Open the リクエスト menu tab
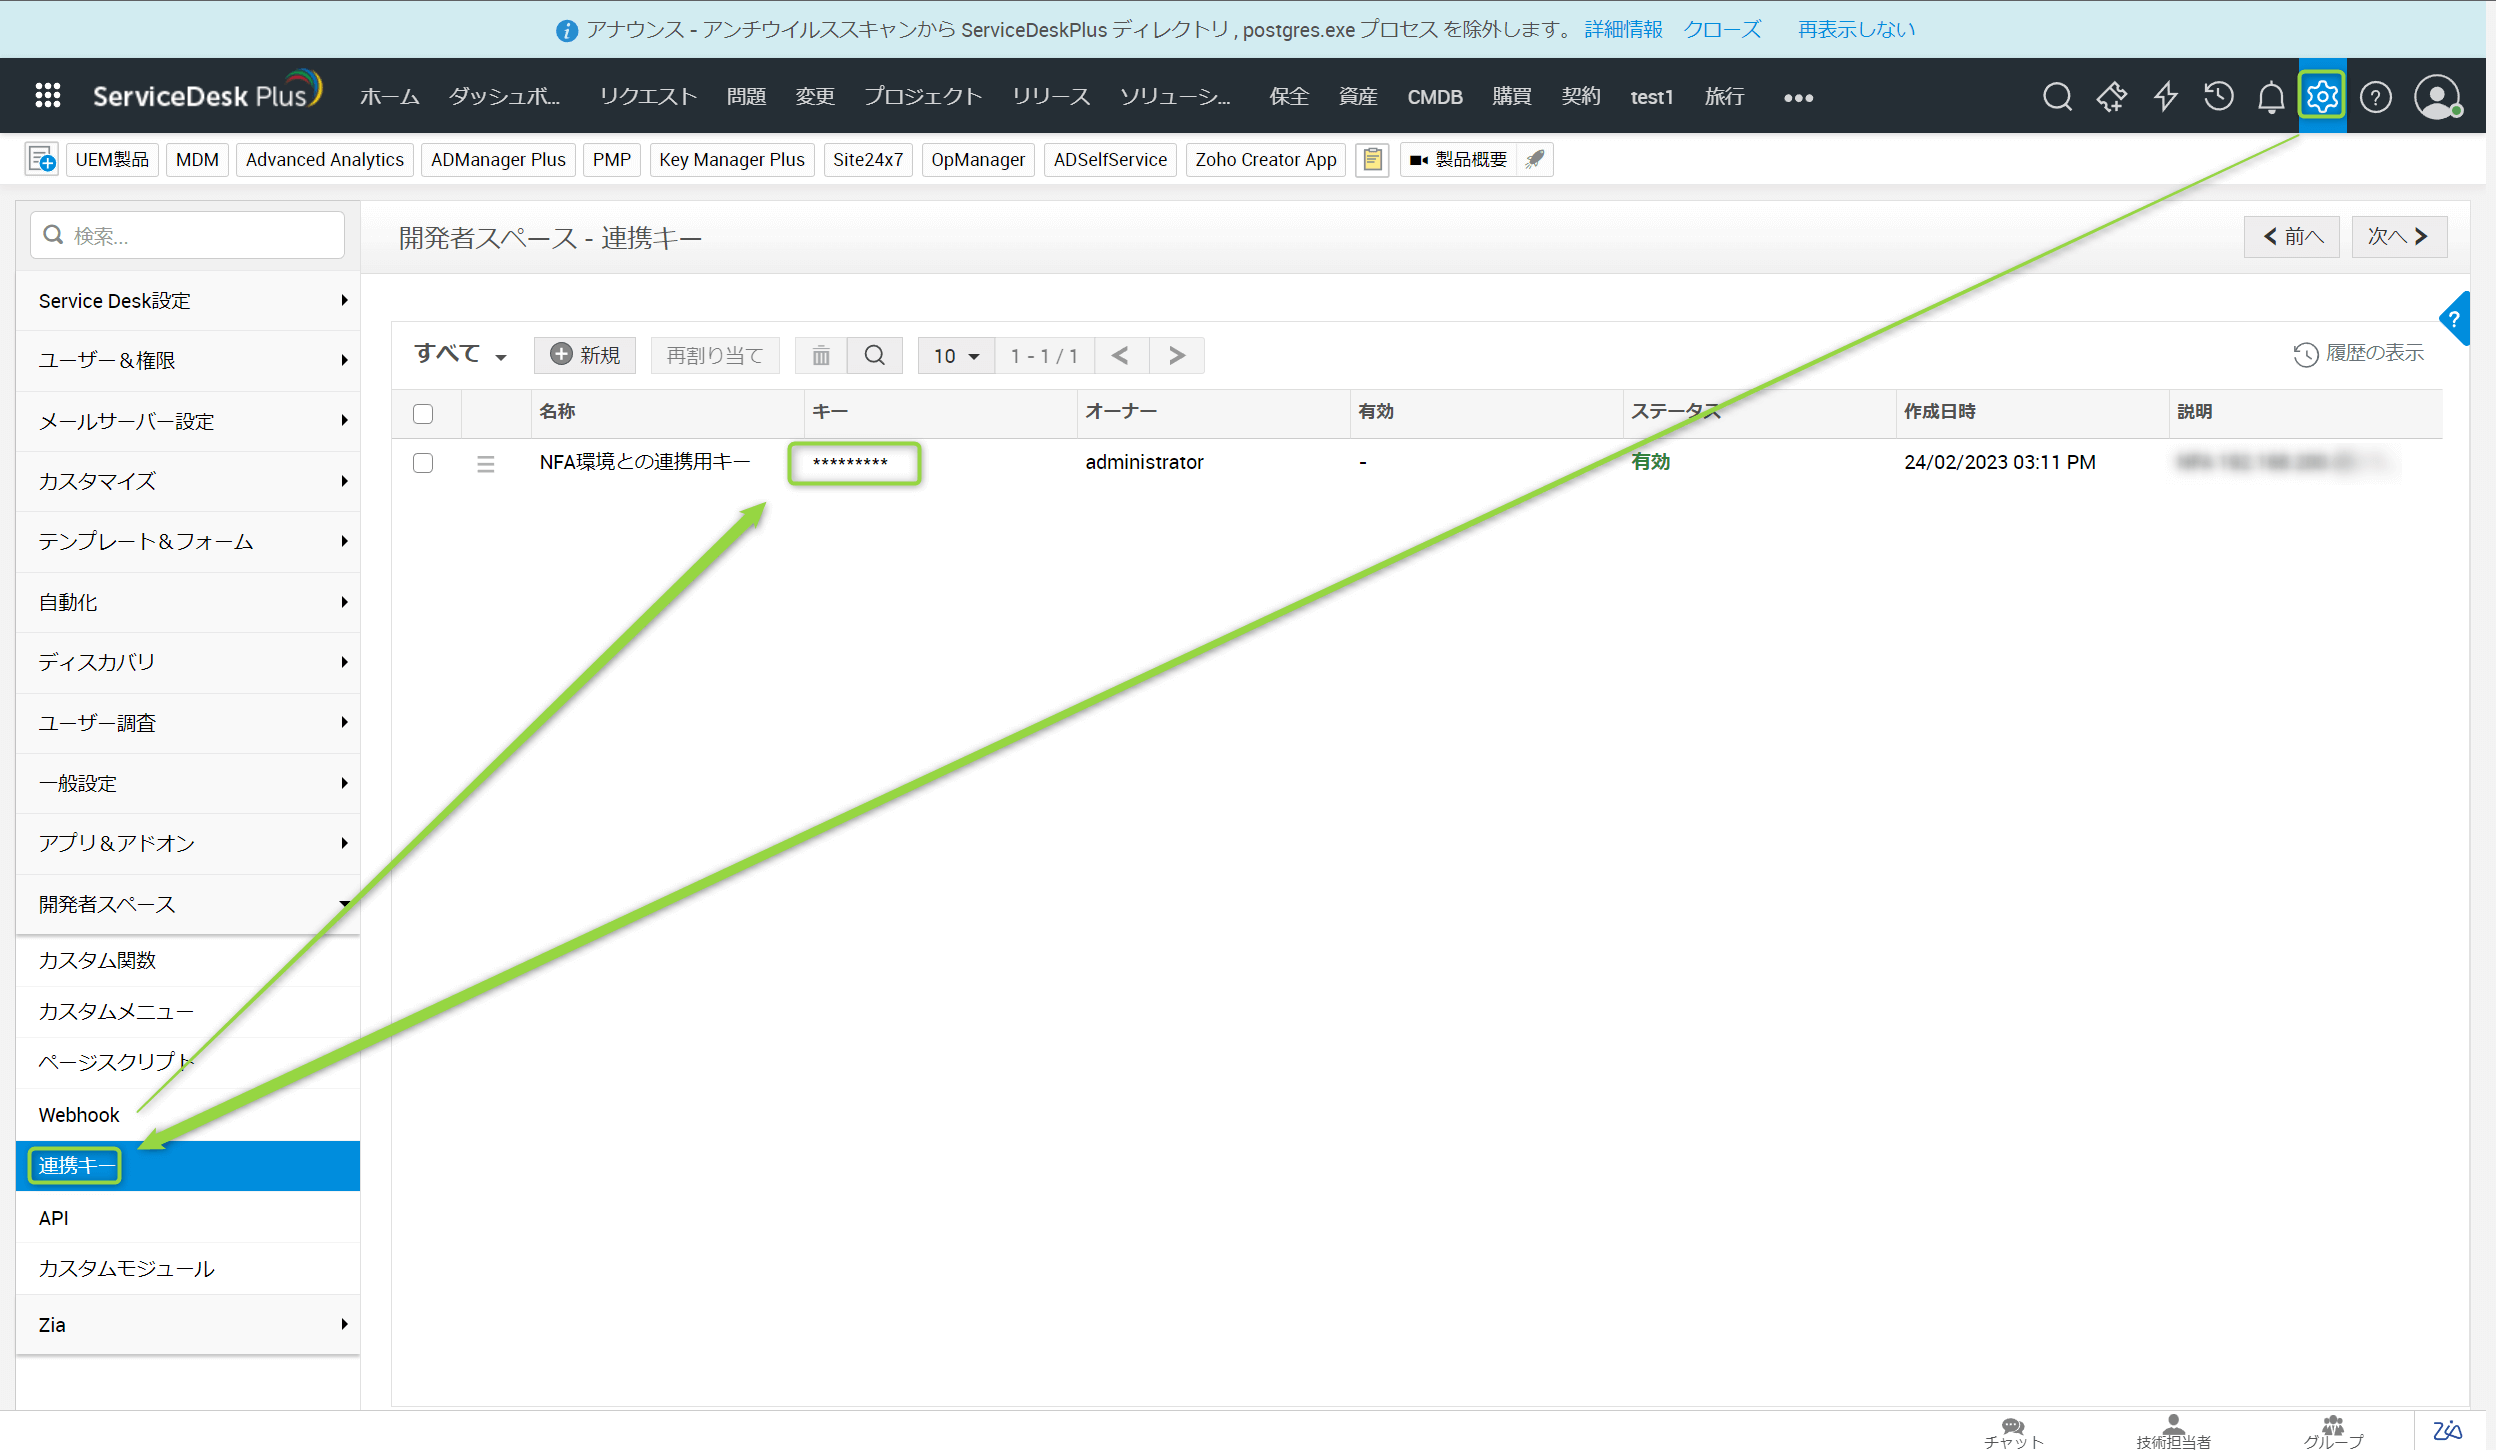Image resolution: width=2496 pixels, height=1450 pixels. [x=647, y=97]
